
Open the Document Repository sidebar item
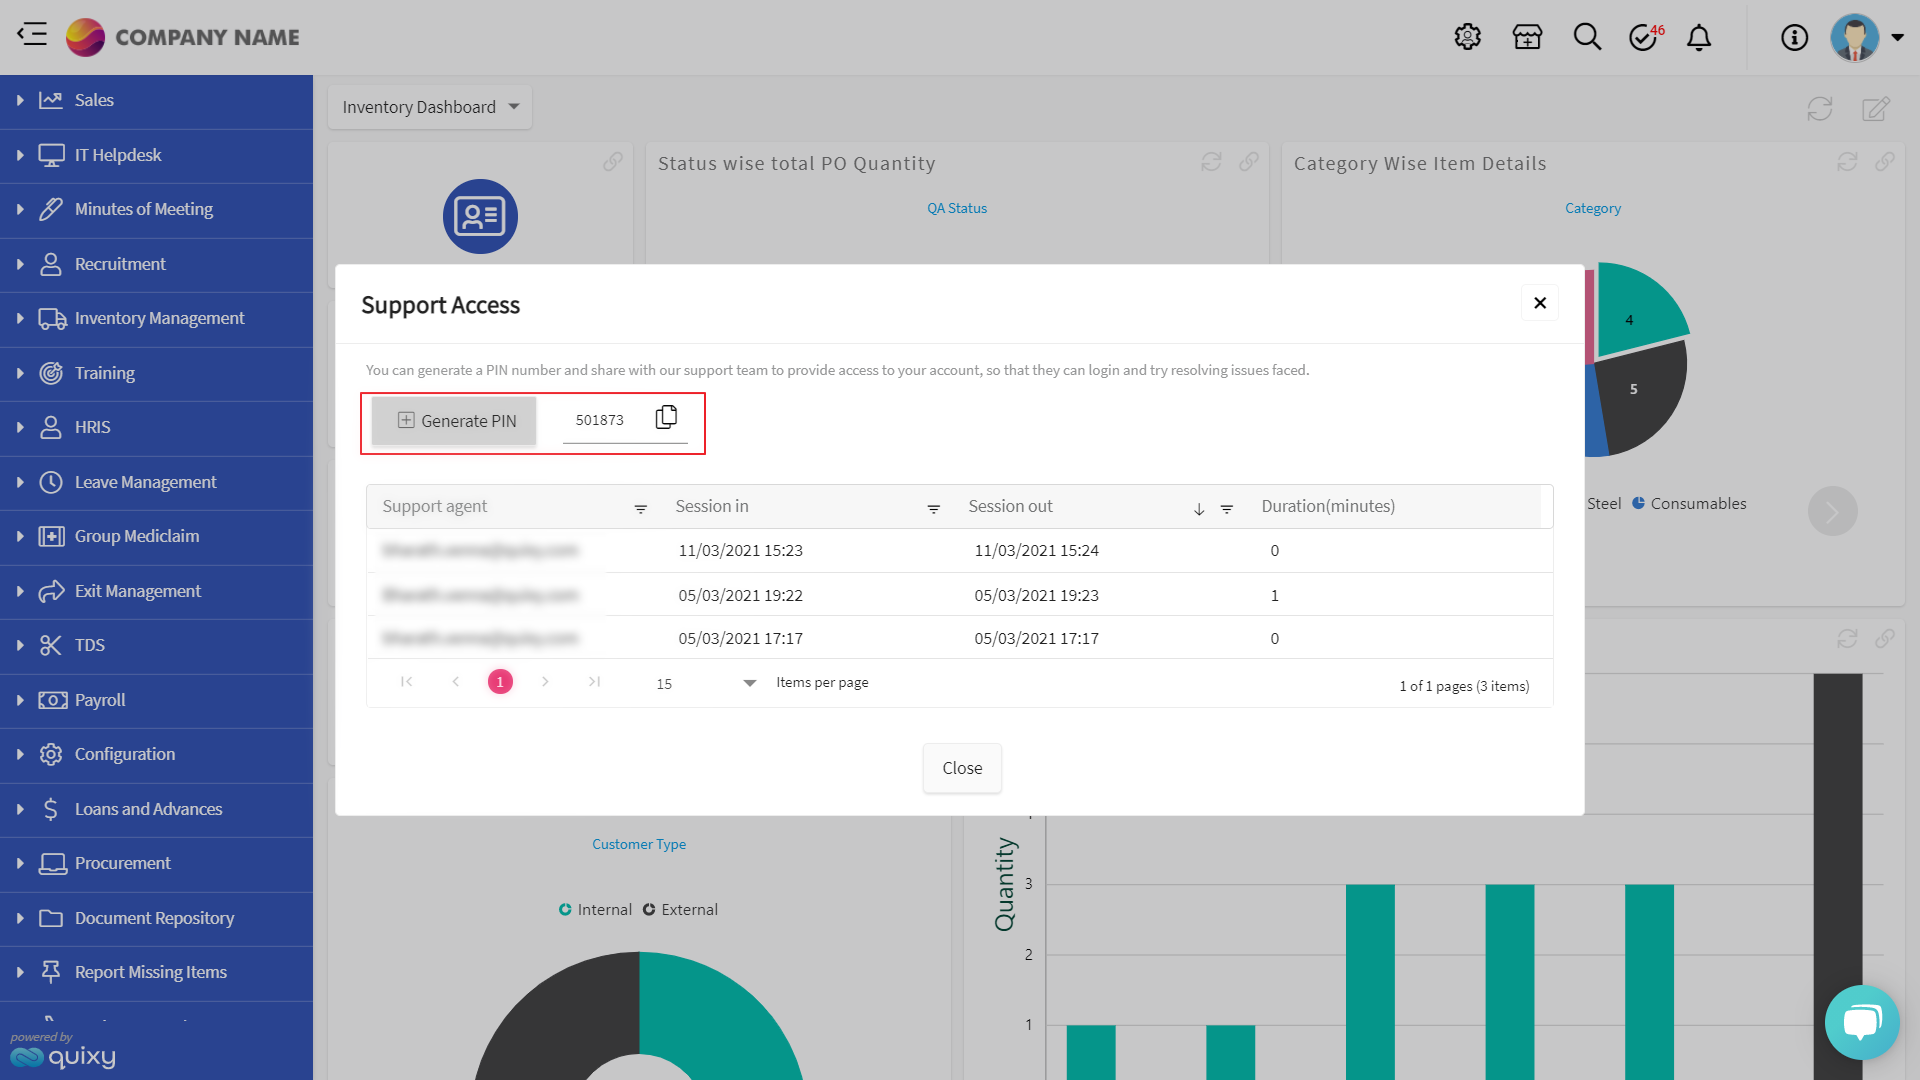(x=156, y=918)
